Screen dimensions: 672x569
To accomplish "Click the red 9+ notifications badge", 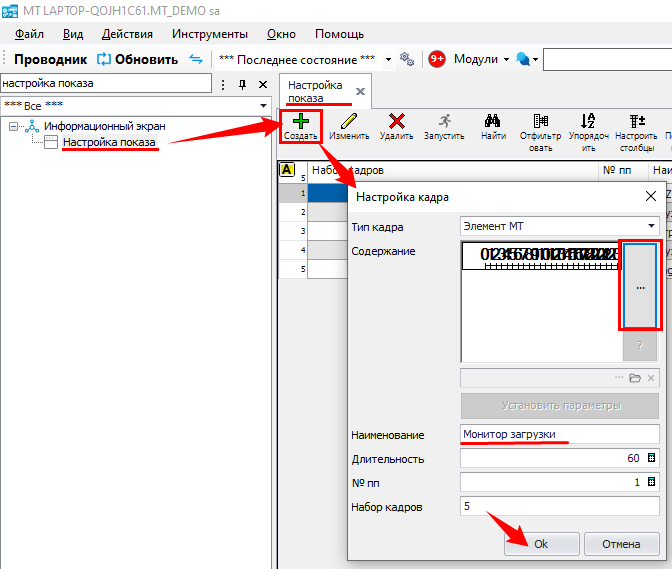I will coord(437,59).
